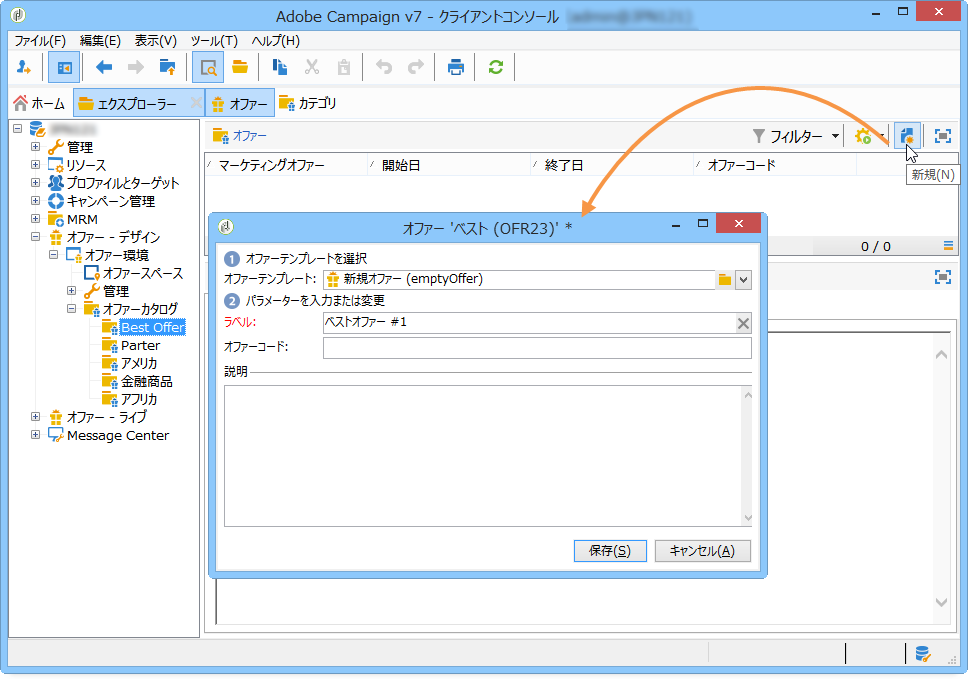Image resolution: width=976 pixels, height=679 pixels.
Task: Open the ツール(T) menu
Action: (214, 41)
